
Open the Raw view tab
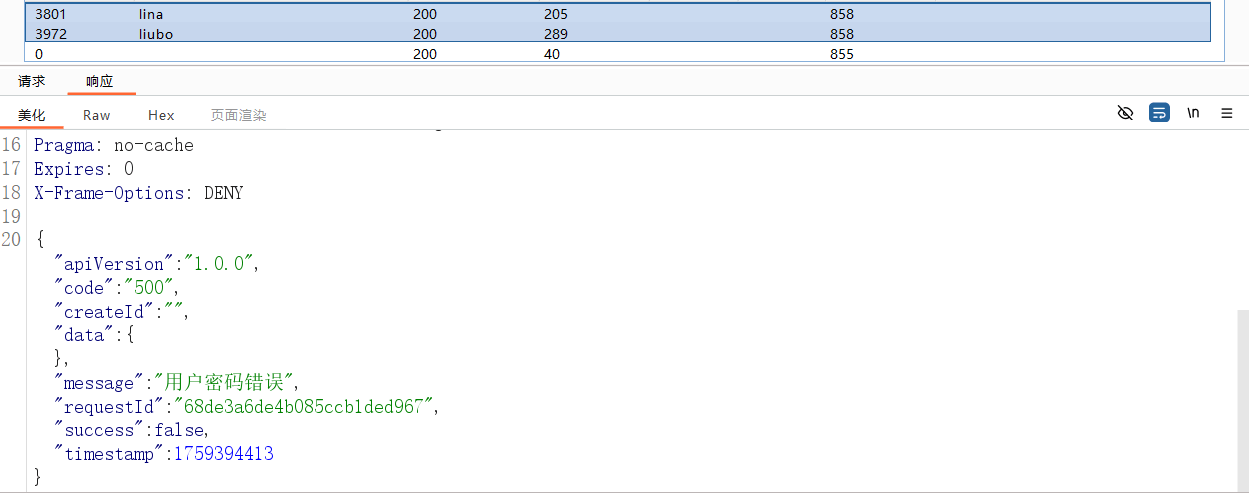coord(97,115)
